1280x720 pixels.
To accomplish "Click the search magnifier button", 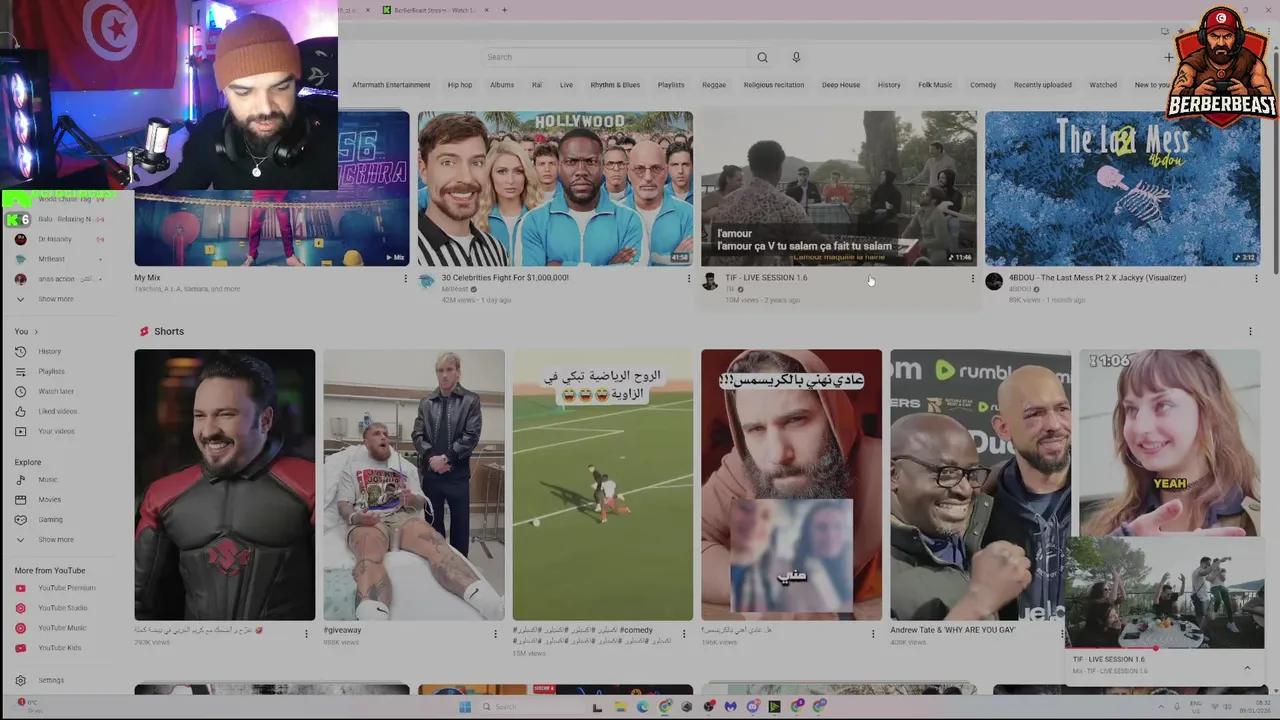I will 762,57.
